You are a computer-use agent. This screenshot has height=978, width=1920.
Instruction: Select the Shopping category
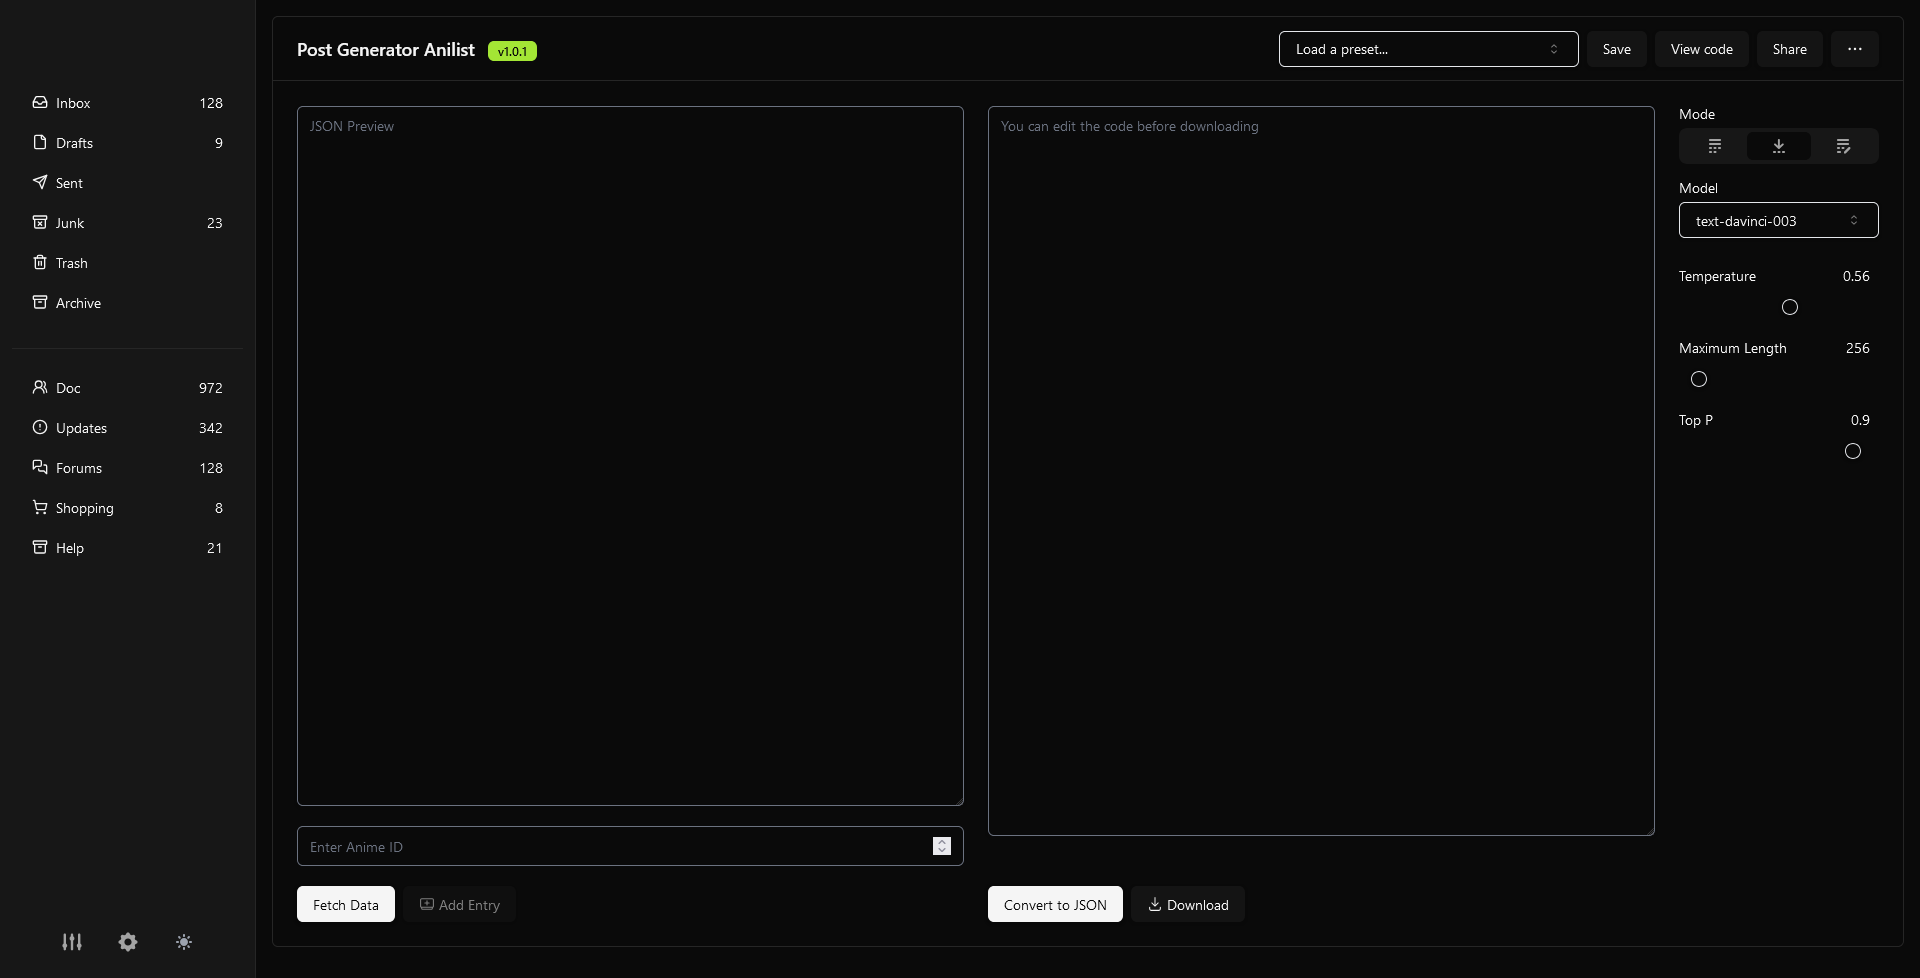pos(128,508)
